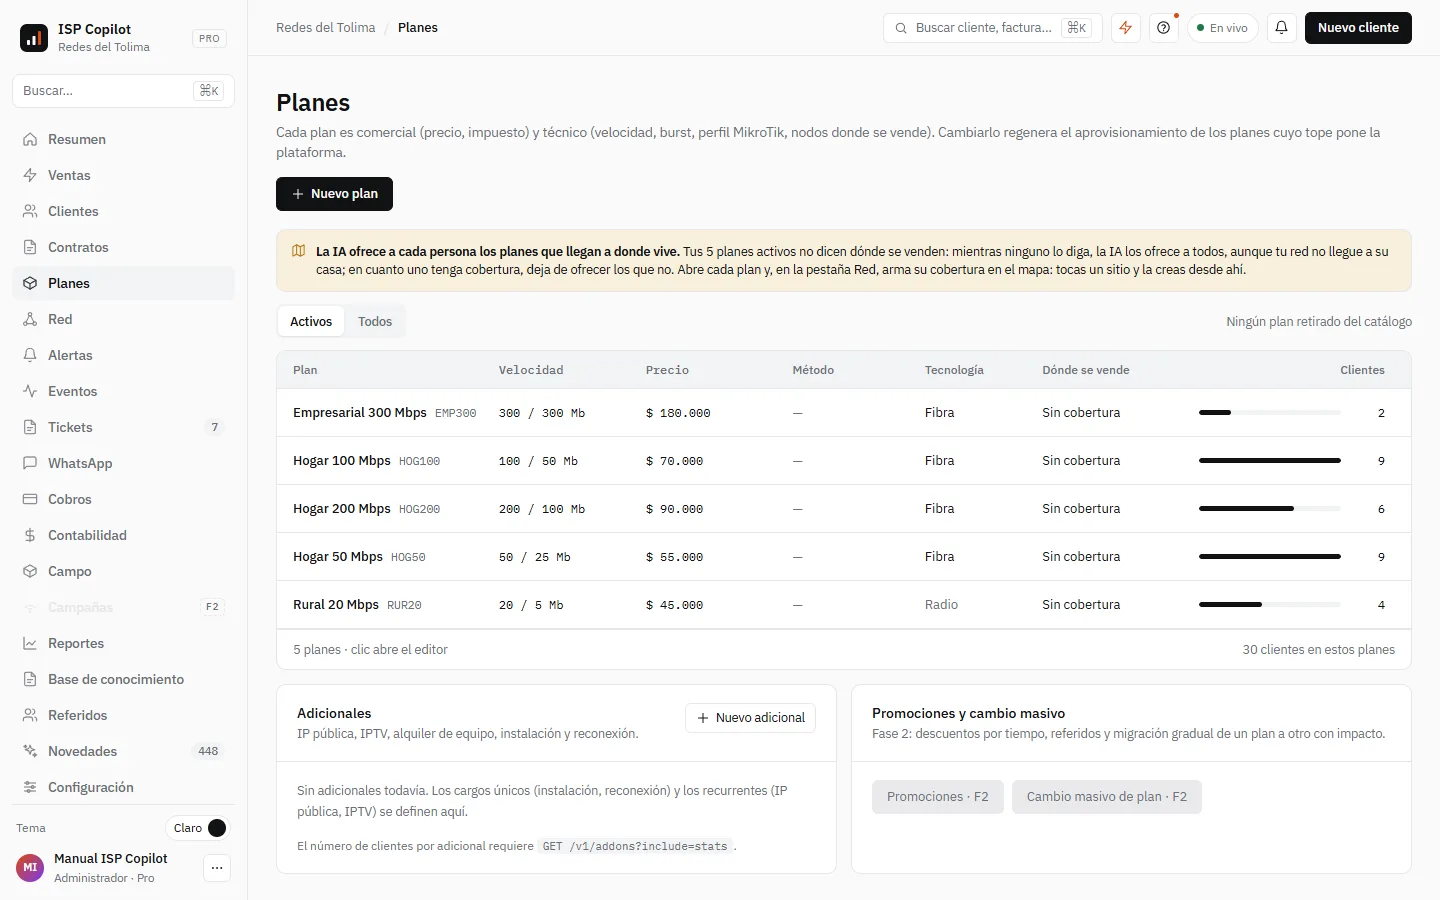Open Contratos in the sidebar
The image size is (1440, 900).
click(123, 247)
